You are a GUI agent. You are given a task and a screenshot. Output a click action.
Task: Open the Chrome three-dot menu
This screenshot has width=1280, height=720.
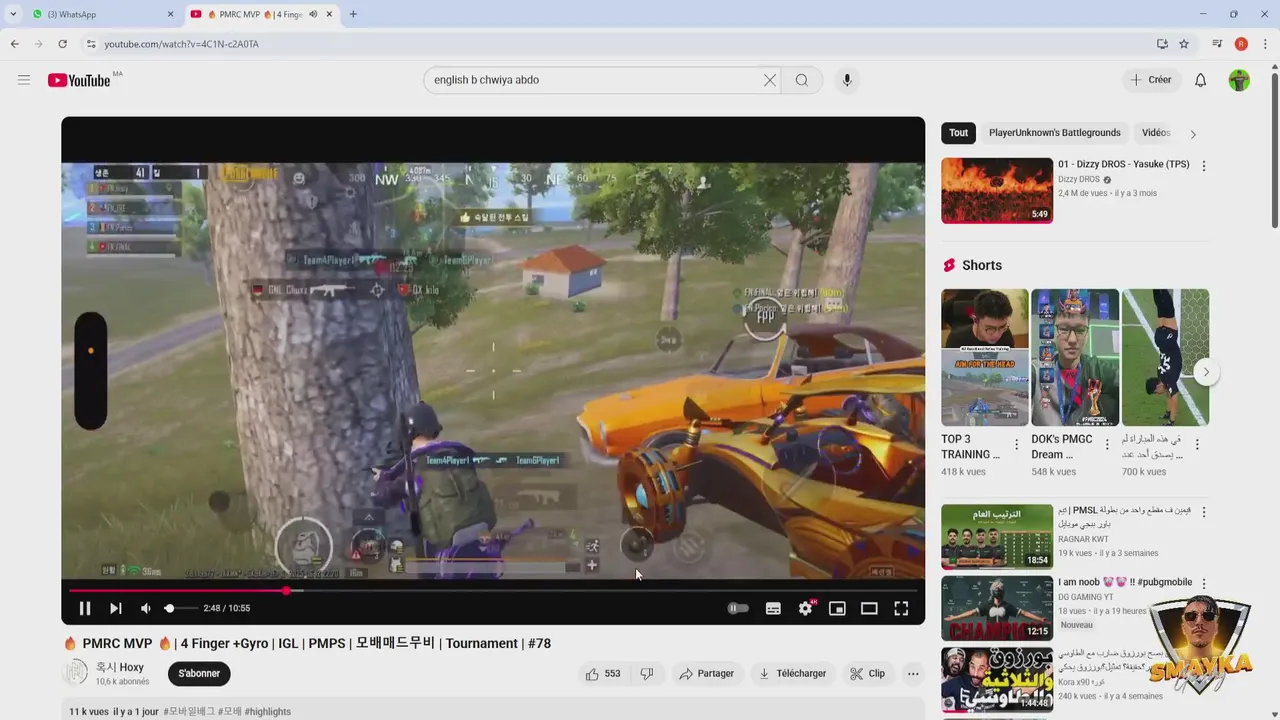coord(1265,44)
